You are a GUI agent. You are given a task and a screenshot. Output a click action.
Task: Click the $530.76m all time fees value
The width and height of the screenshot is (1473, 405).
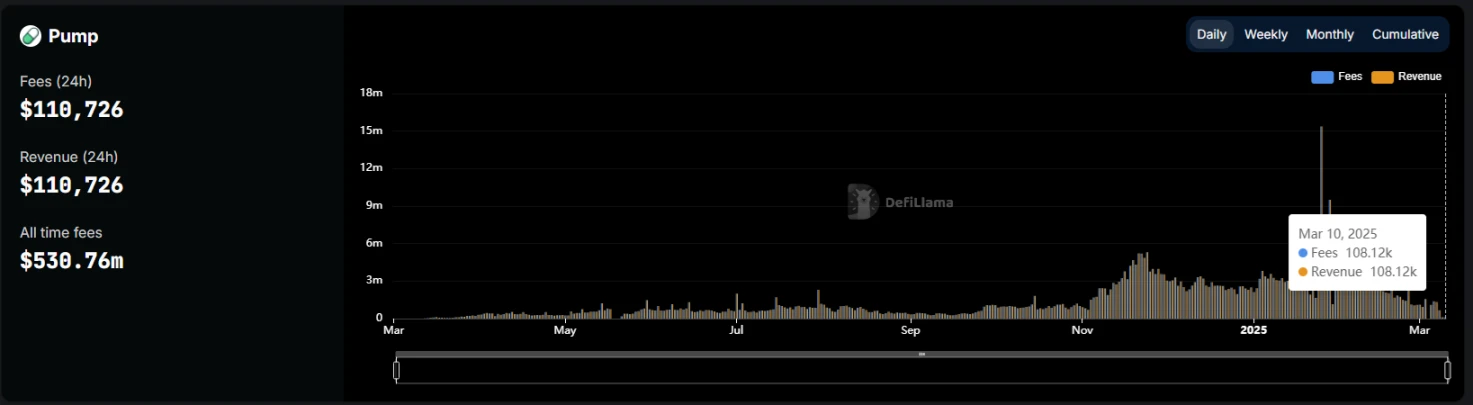click(x=71, y=261)
